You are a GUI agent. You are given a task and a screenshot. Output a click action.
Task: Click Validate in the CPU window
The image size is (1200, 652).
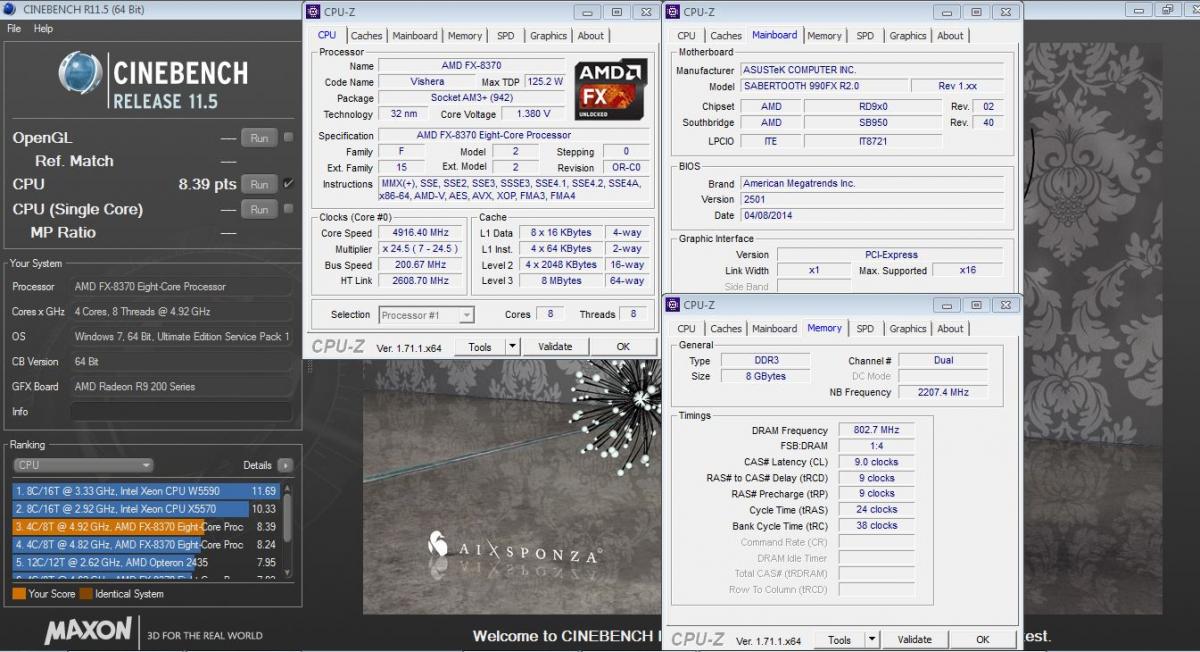tap(555, 346)
